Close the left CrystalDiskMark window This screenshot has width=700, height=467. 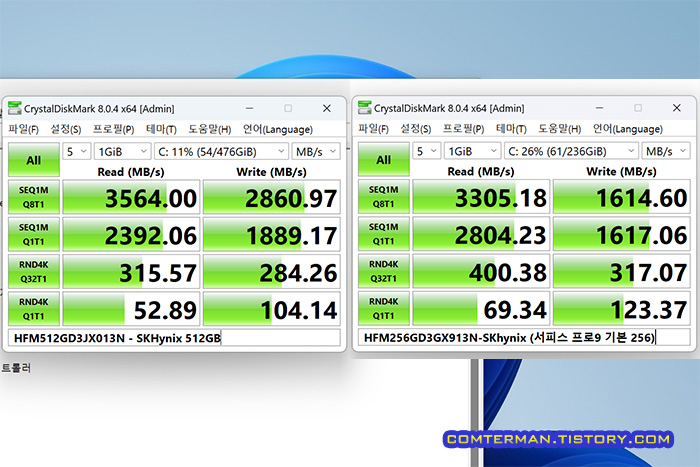(x=327, y=108)
